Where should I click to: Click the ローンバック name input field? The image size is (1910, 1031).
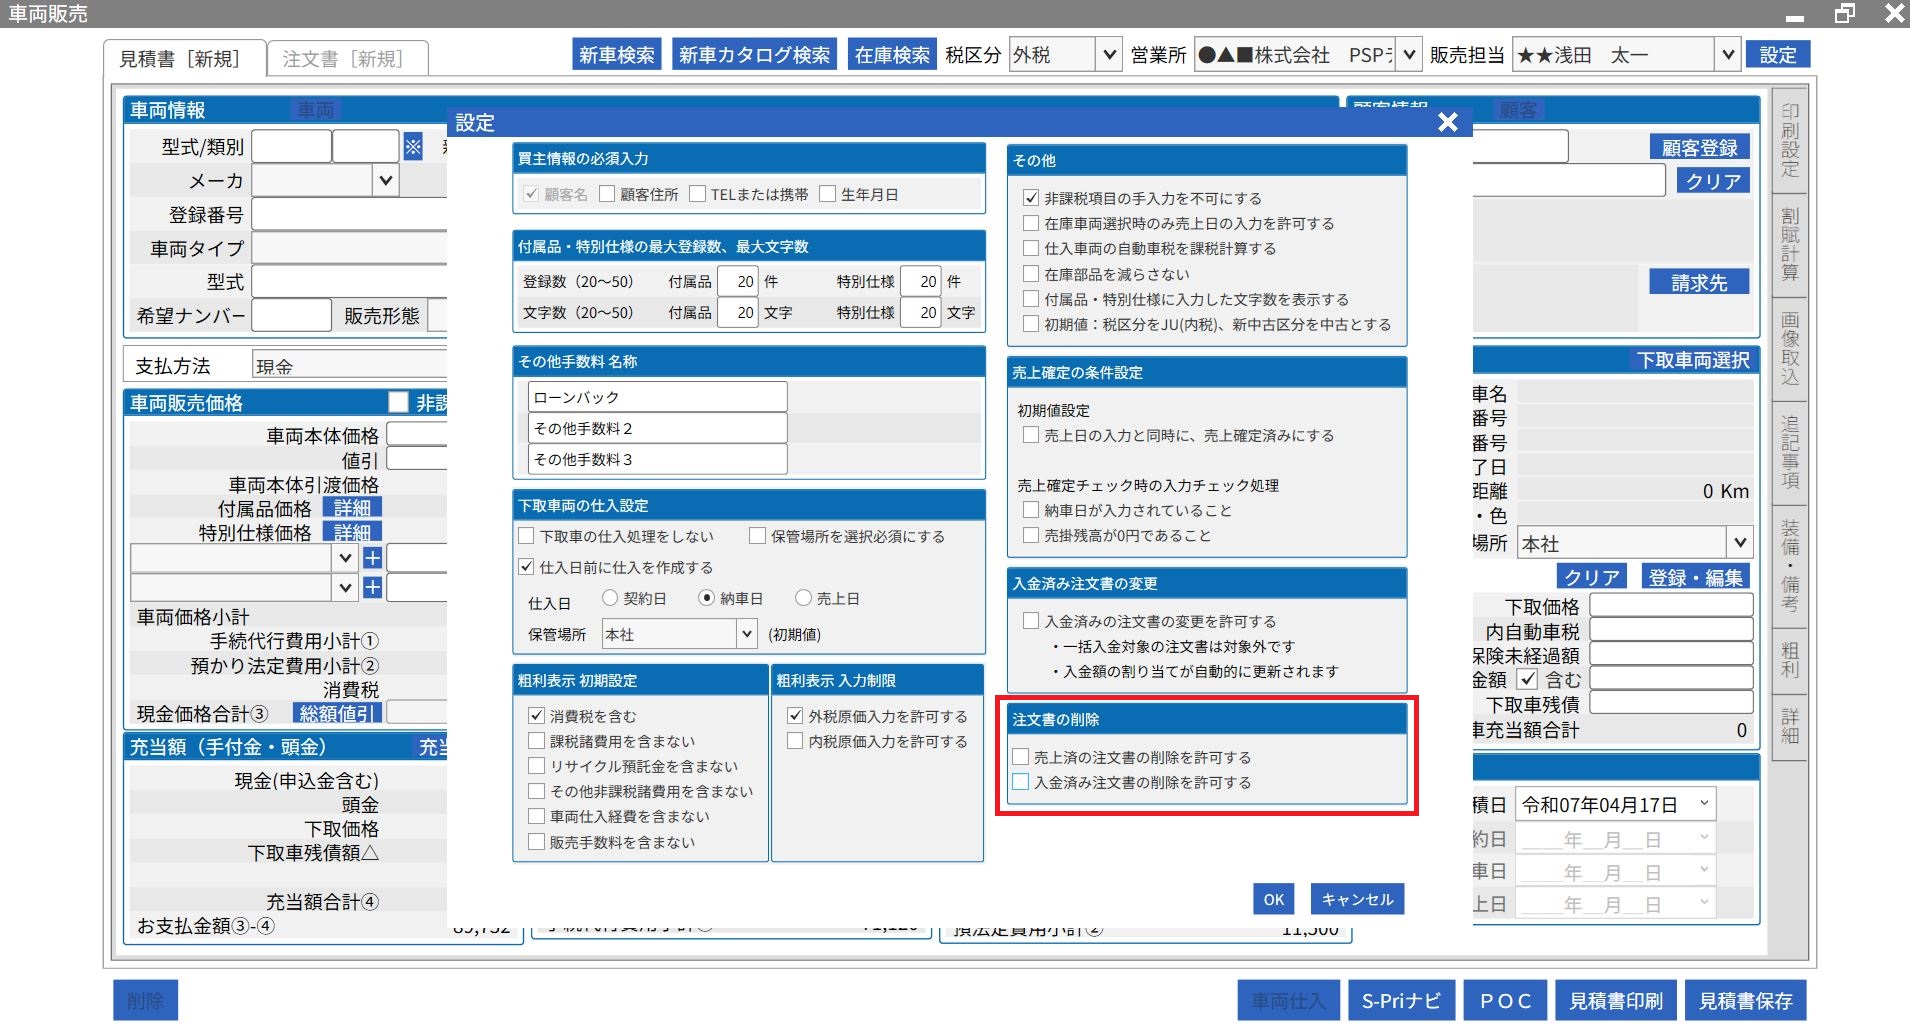tap(657, 397)
